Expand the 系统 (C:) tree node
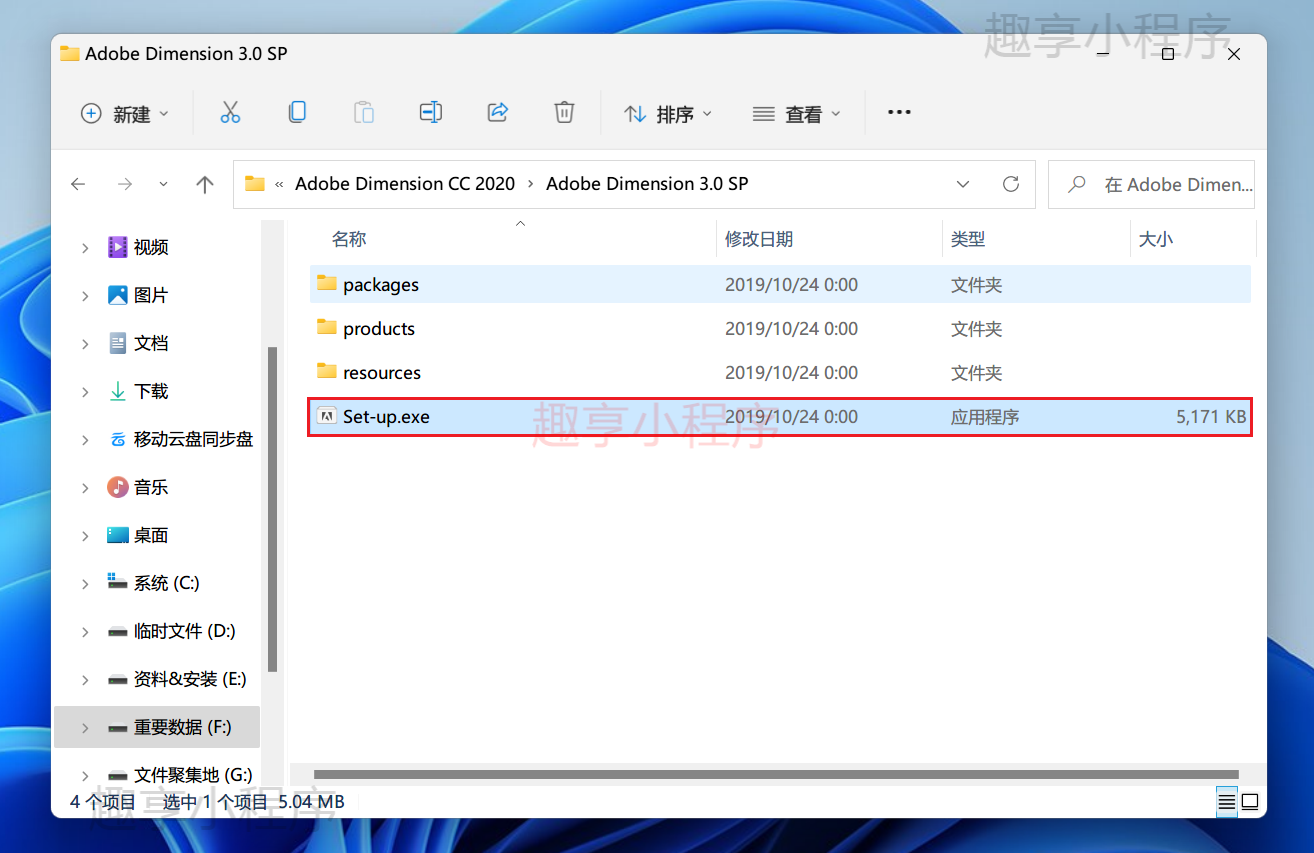The image size is (1314, 853). click(x=85, y=583)
